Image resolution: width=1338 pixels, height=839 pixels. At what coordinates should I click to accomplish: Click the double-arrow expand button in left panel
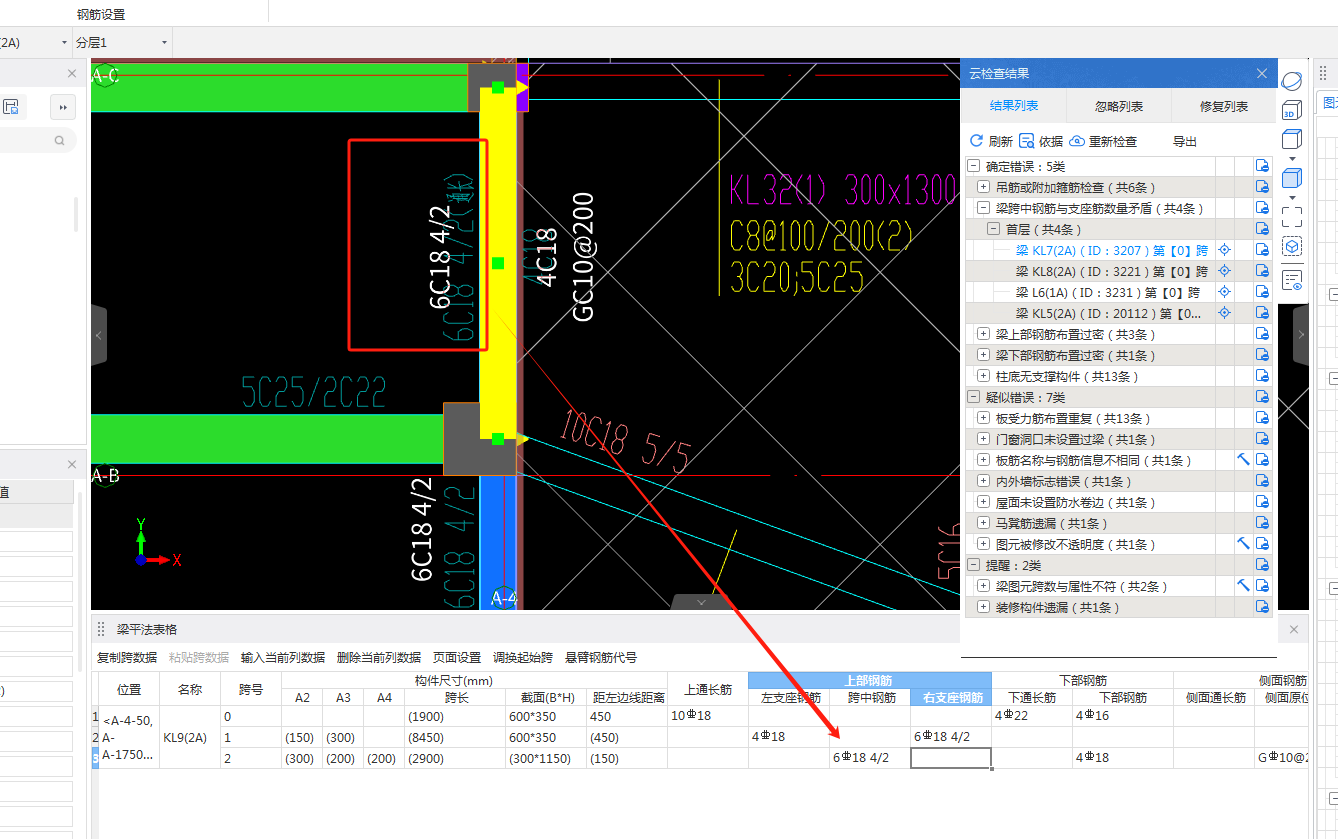point(63,107)
